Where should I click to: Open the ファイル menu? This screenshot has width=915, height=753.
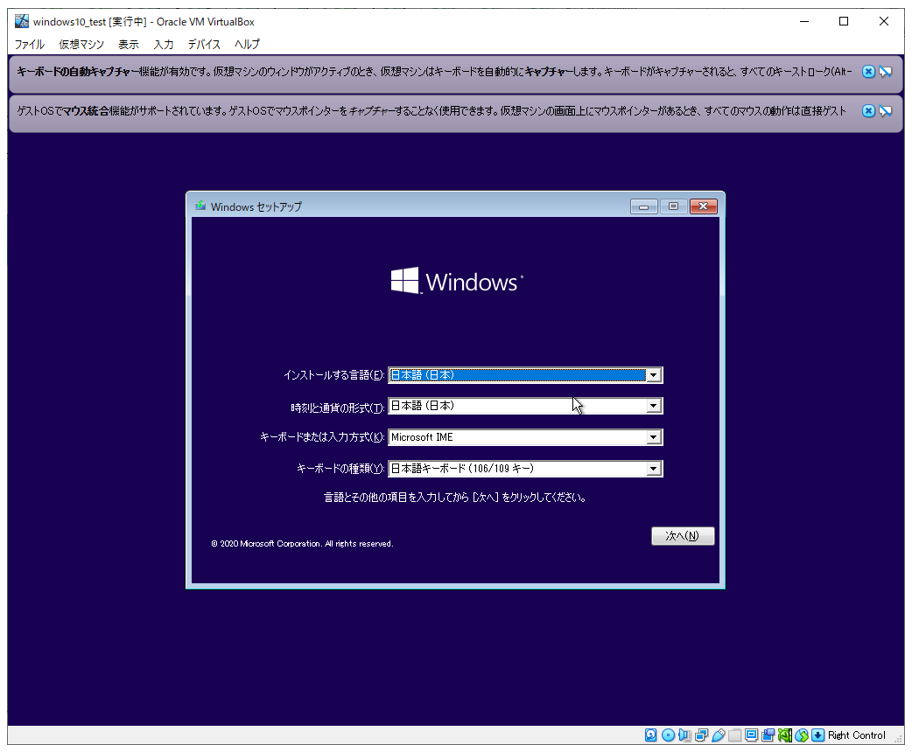29,44
